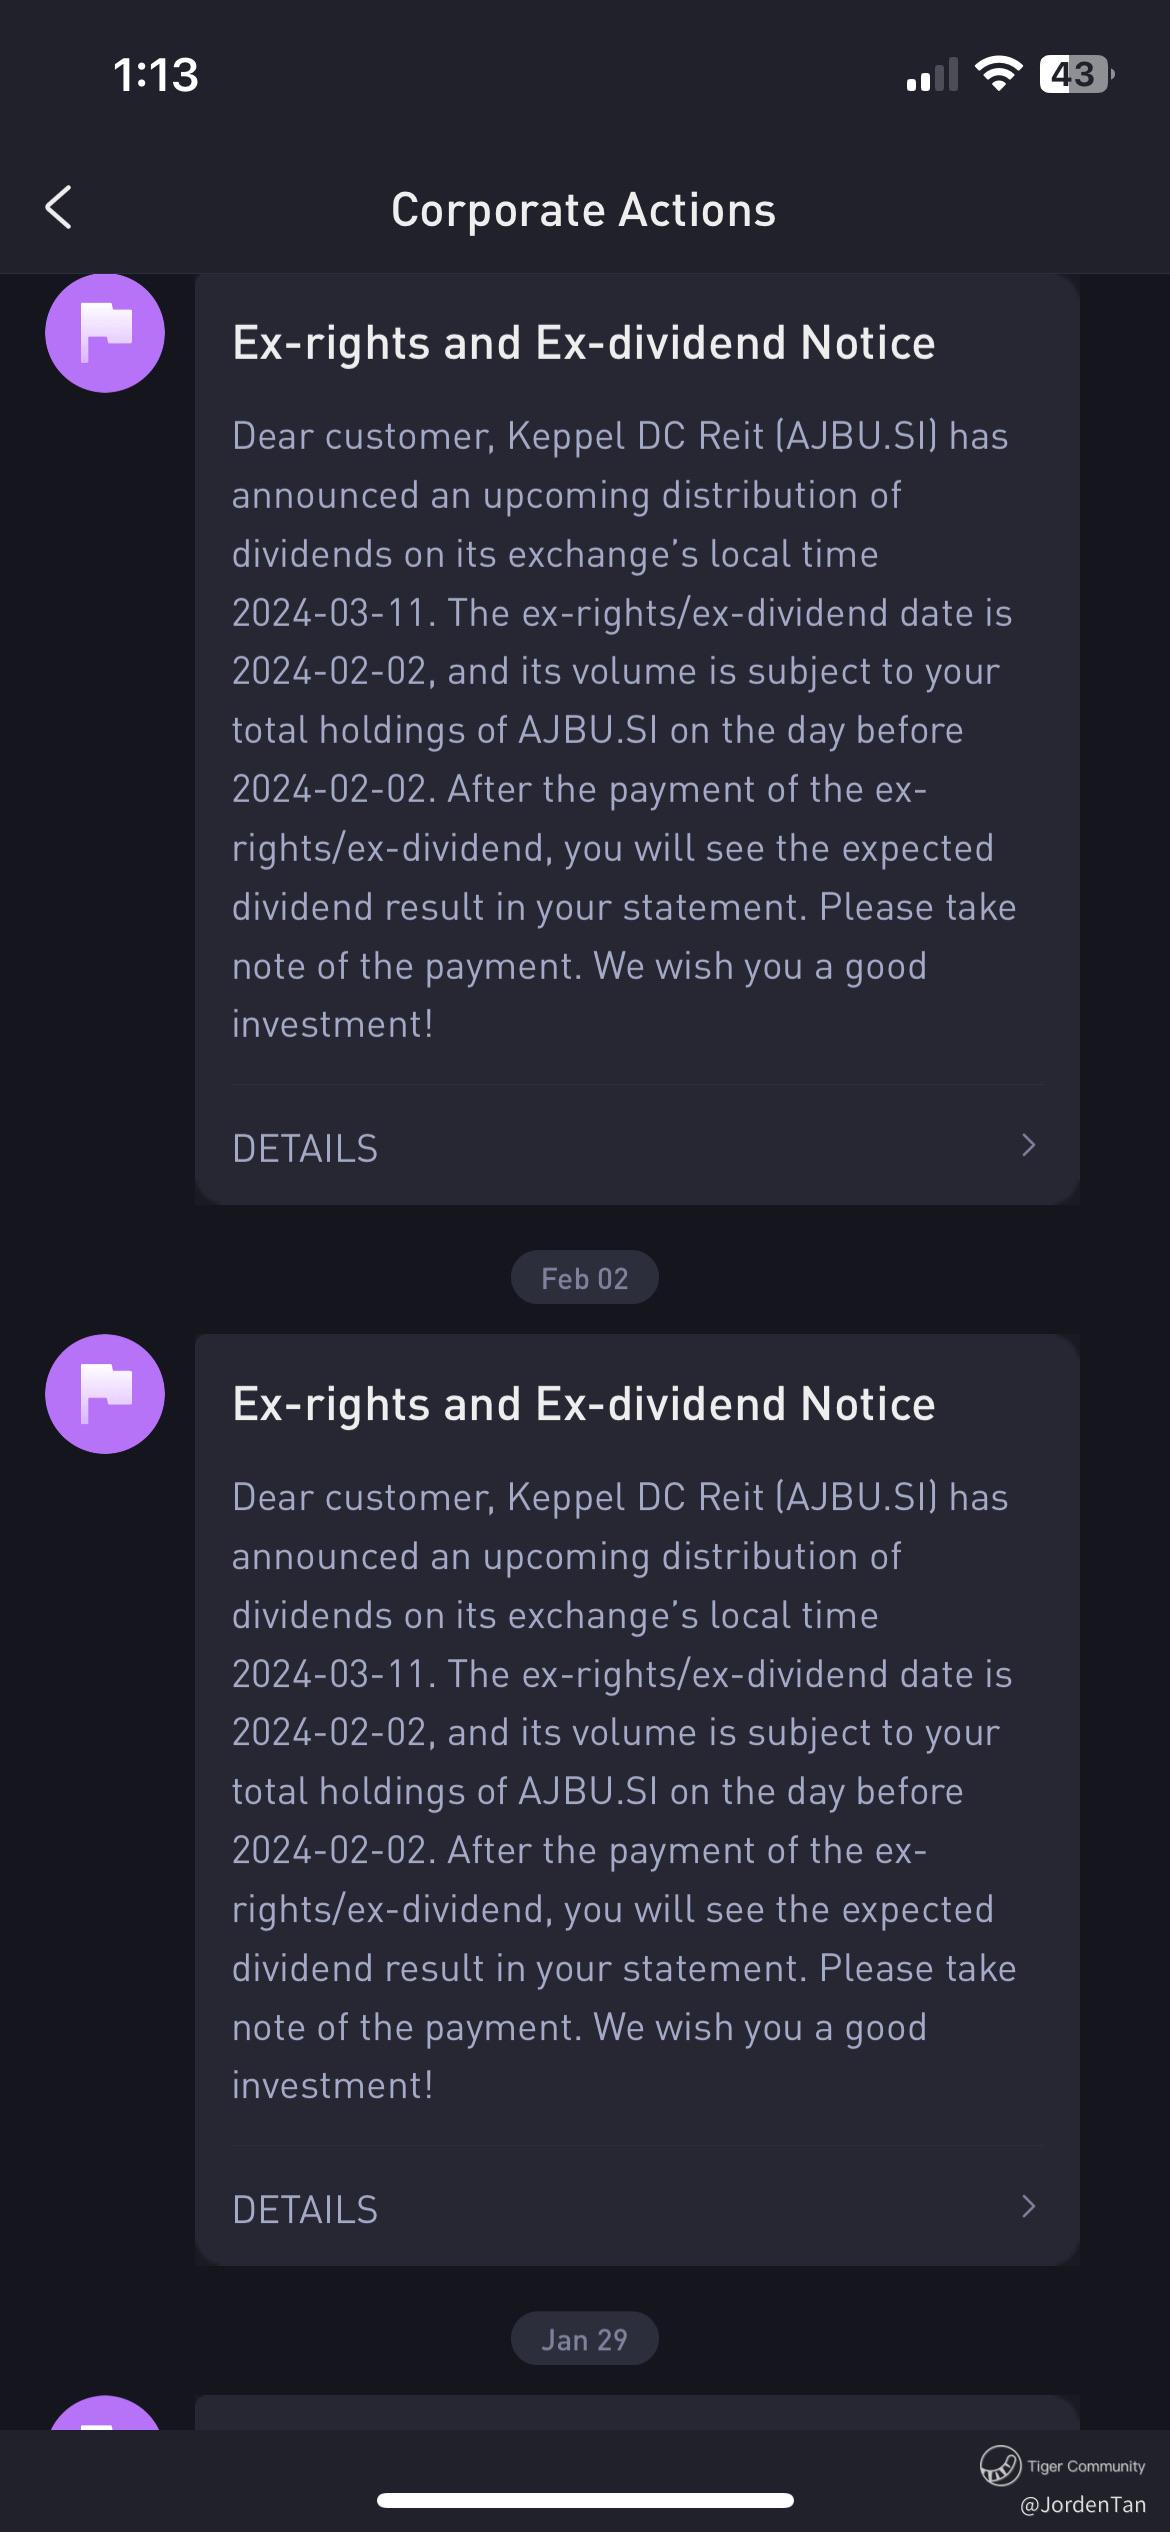Expand DETAILS chevron on the first notice
This screenshot has width=1170, height=2532.
tap(1028, 1146)
